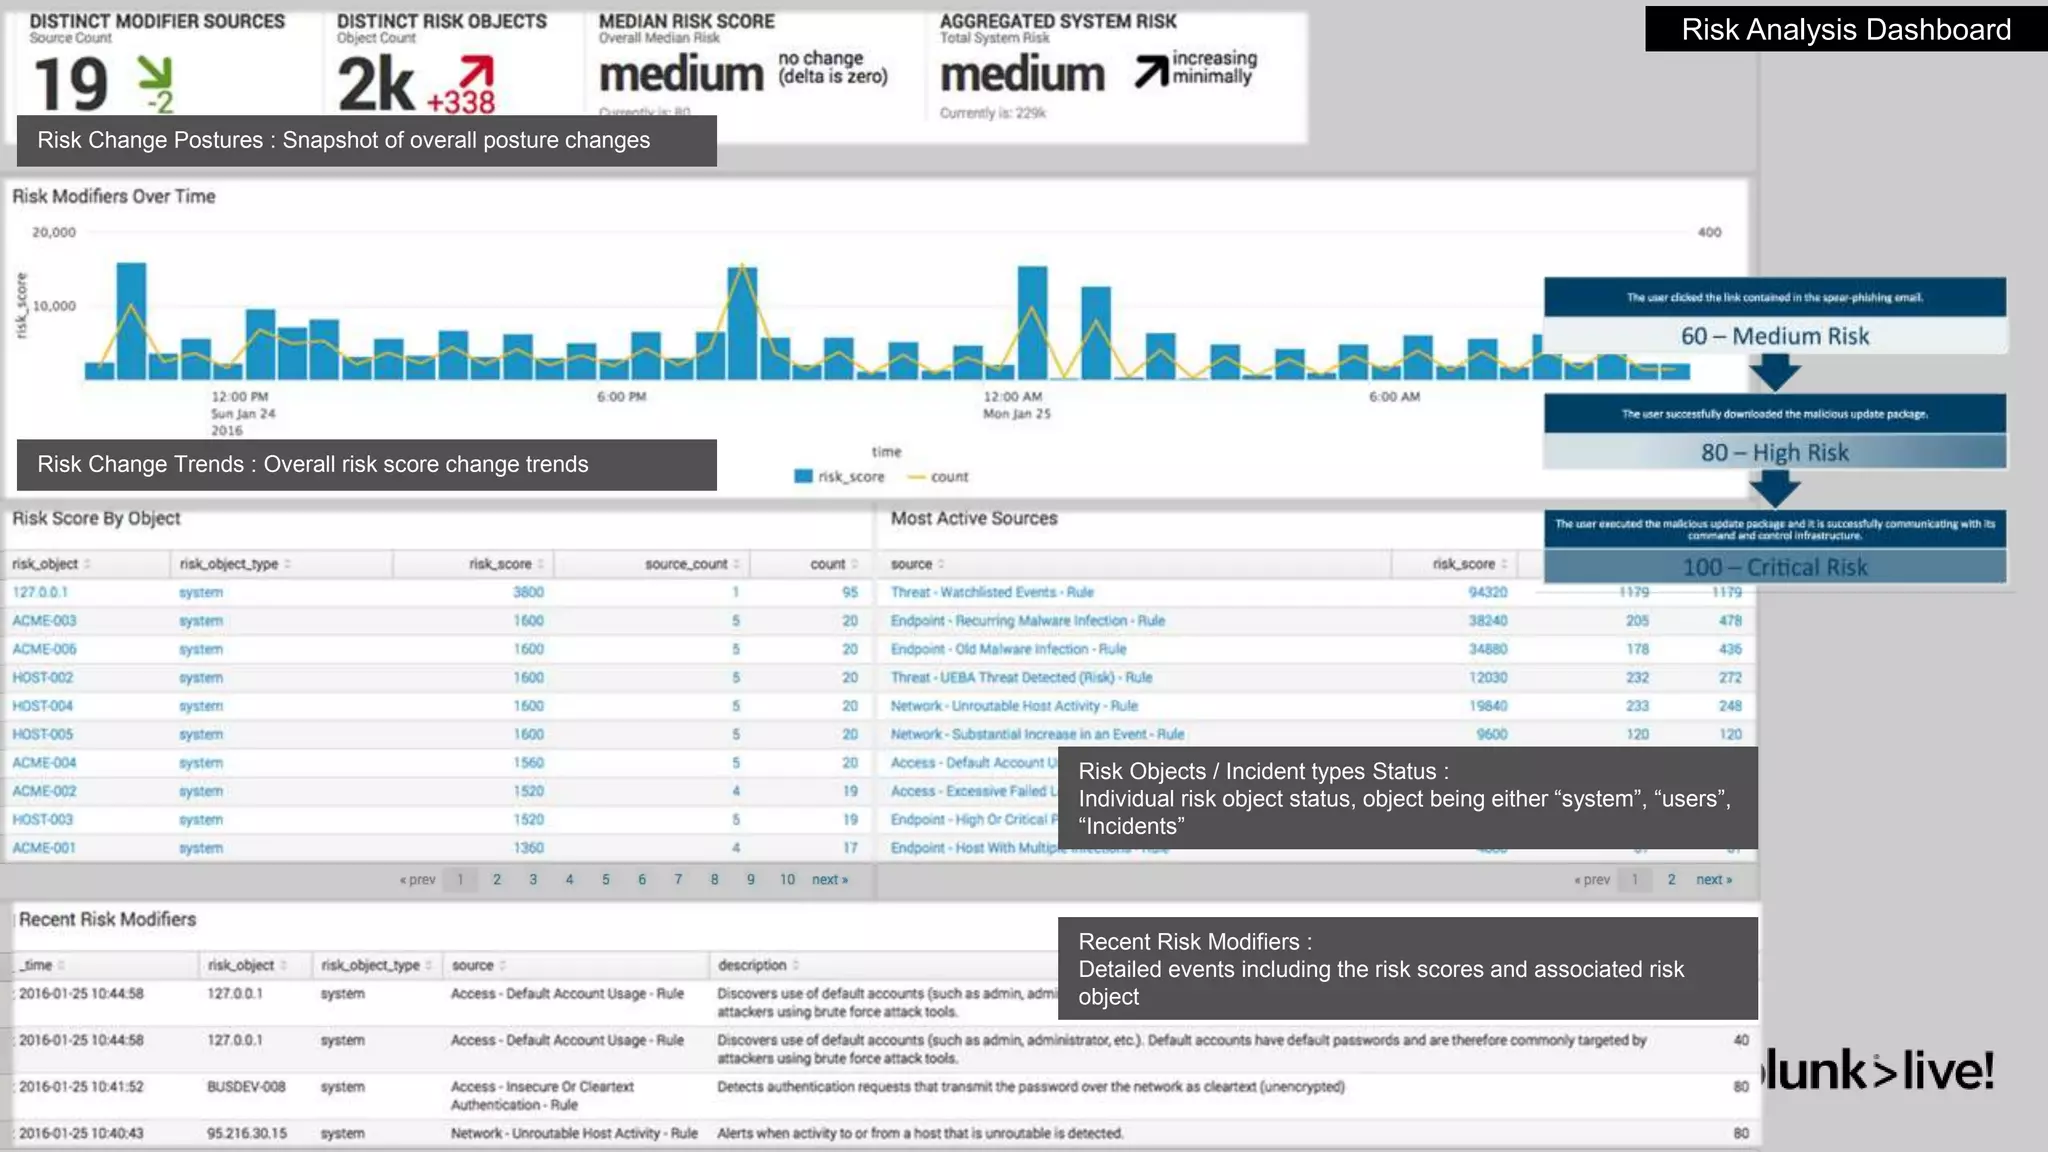Sort by count column in Risk Score By Object
2048x1152 pixels.
(x=834, y=564)
